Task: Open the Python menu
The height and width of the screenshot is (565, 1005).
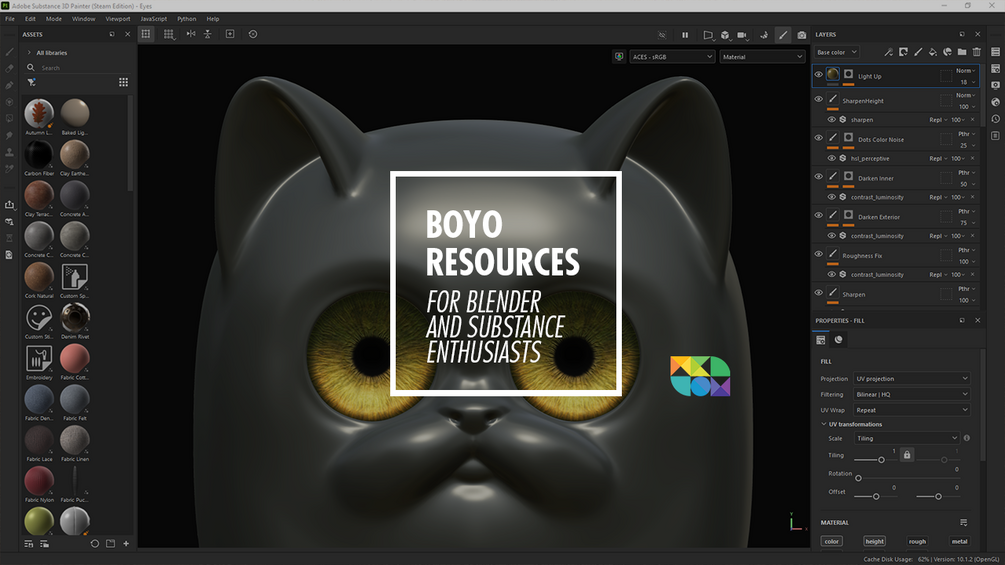Action: tap(187, 19)
